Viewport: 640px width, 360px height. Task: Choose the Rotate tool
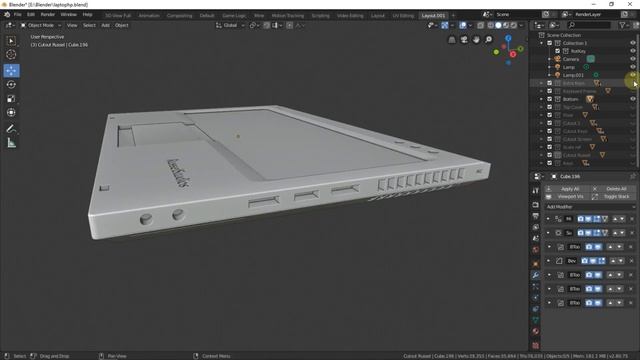tap(11, 84)
